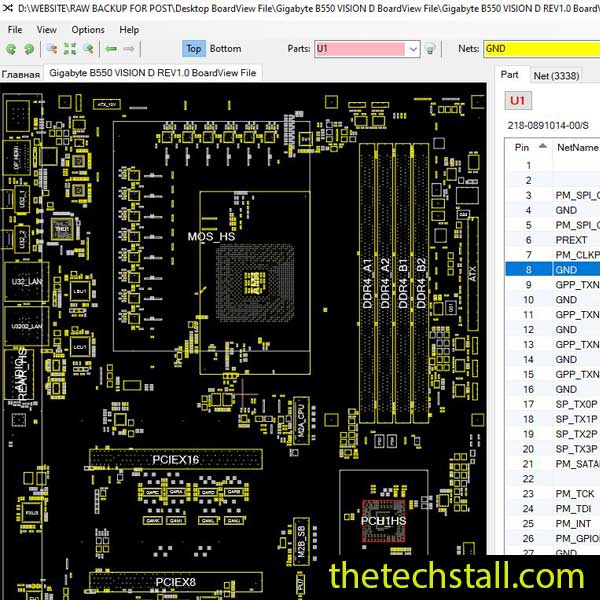Open the Parts dropdown arrow

pyautogui.click(x=413, y=49)
